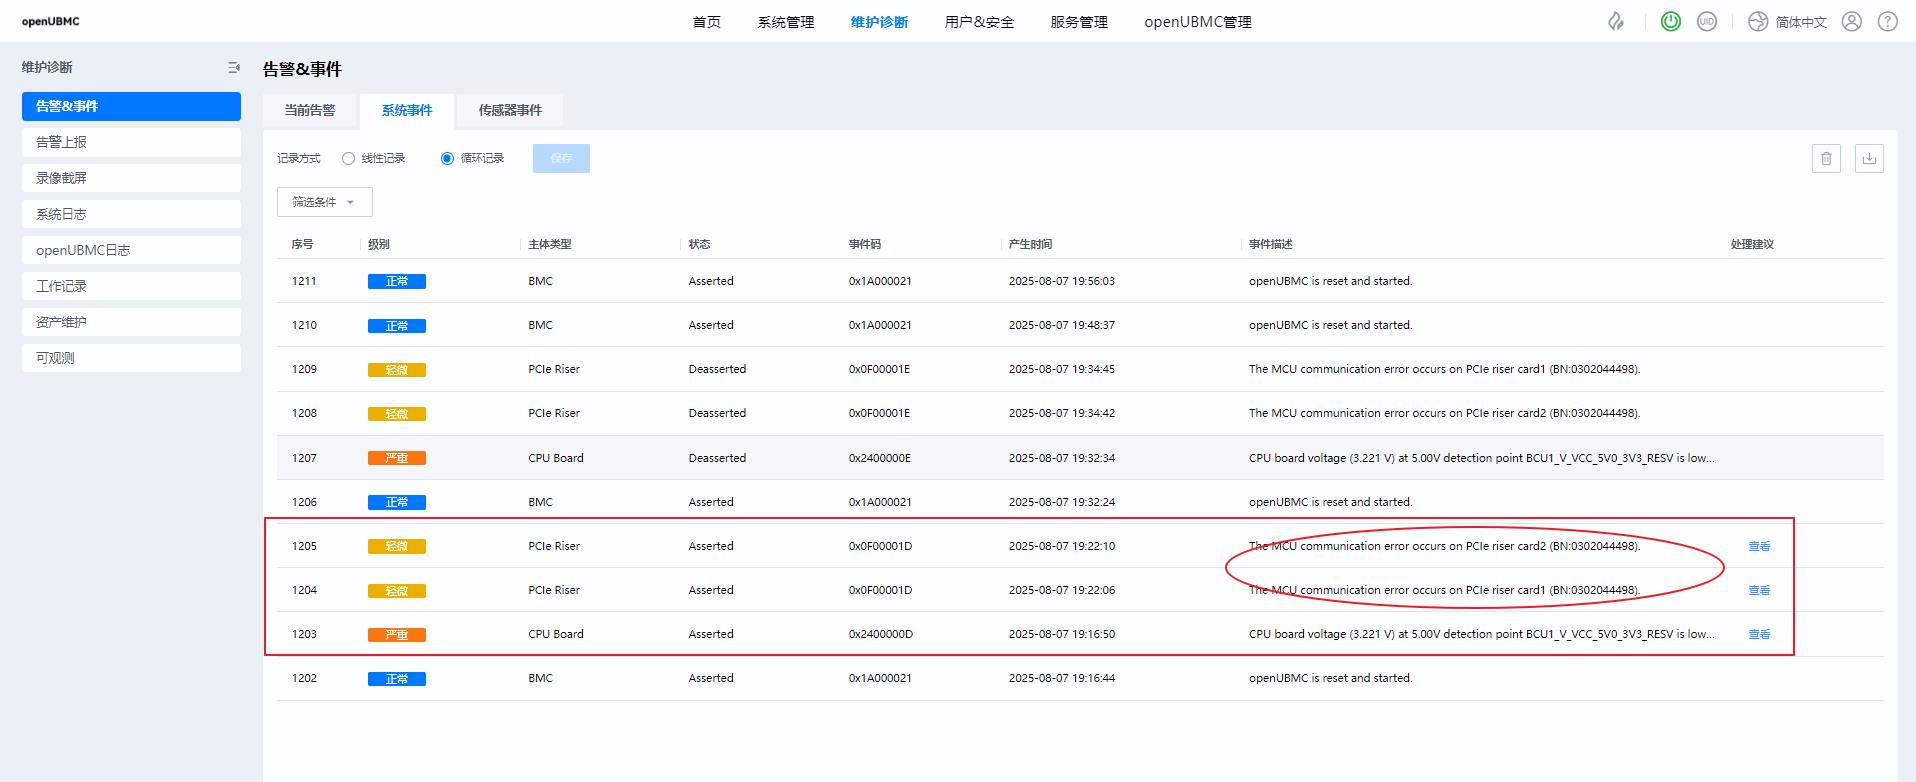1916x782 pixels.
Task: Collapse the 维护诊断 sidebar menu
Action: tap(234, 67)
